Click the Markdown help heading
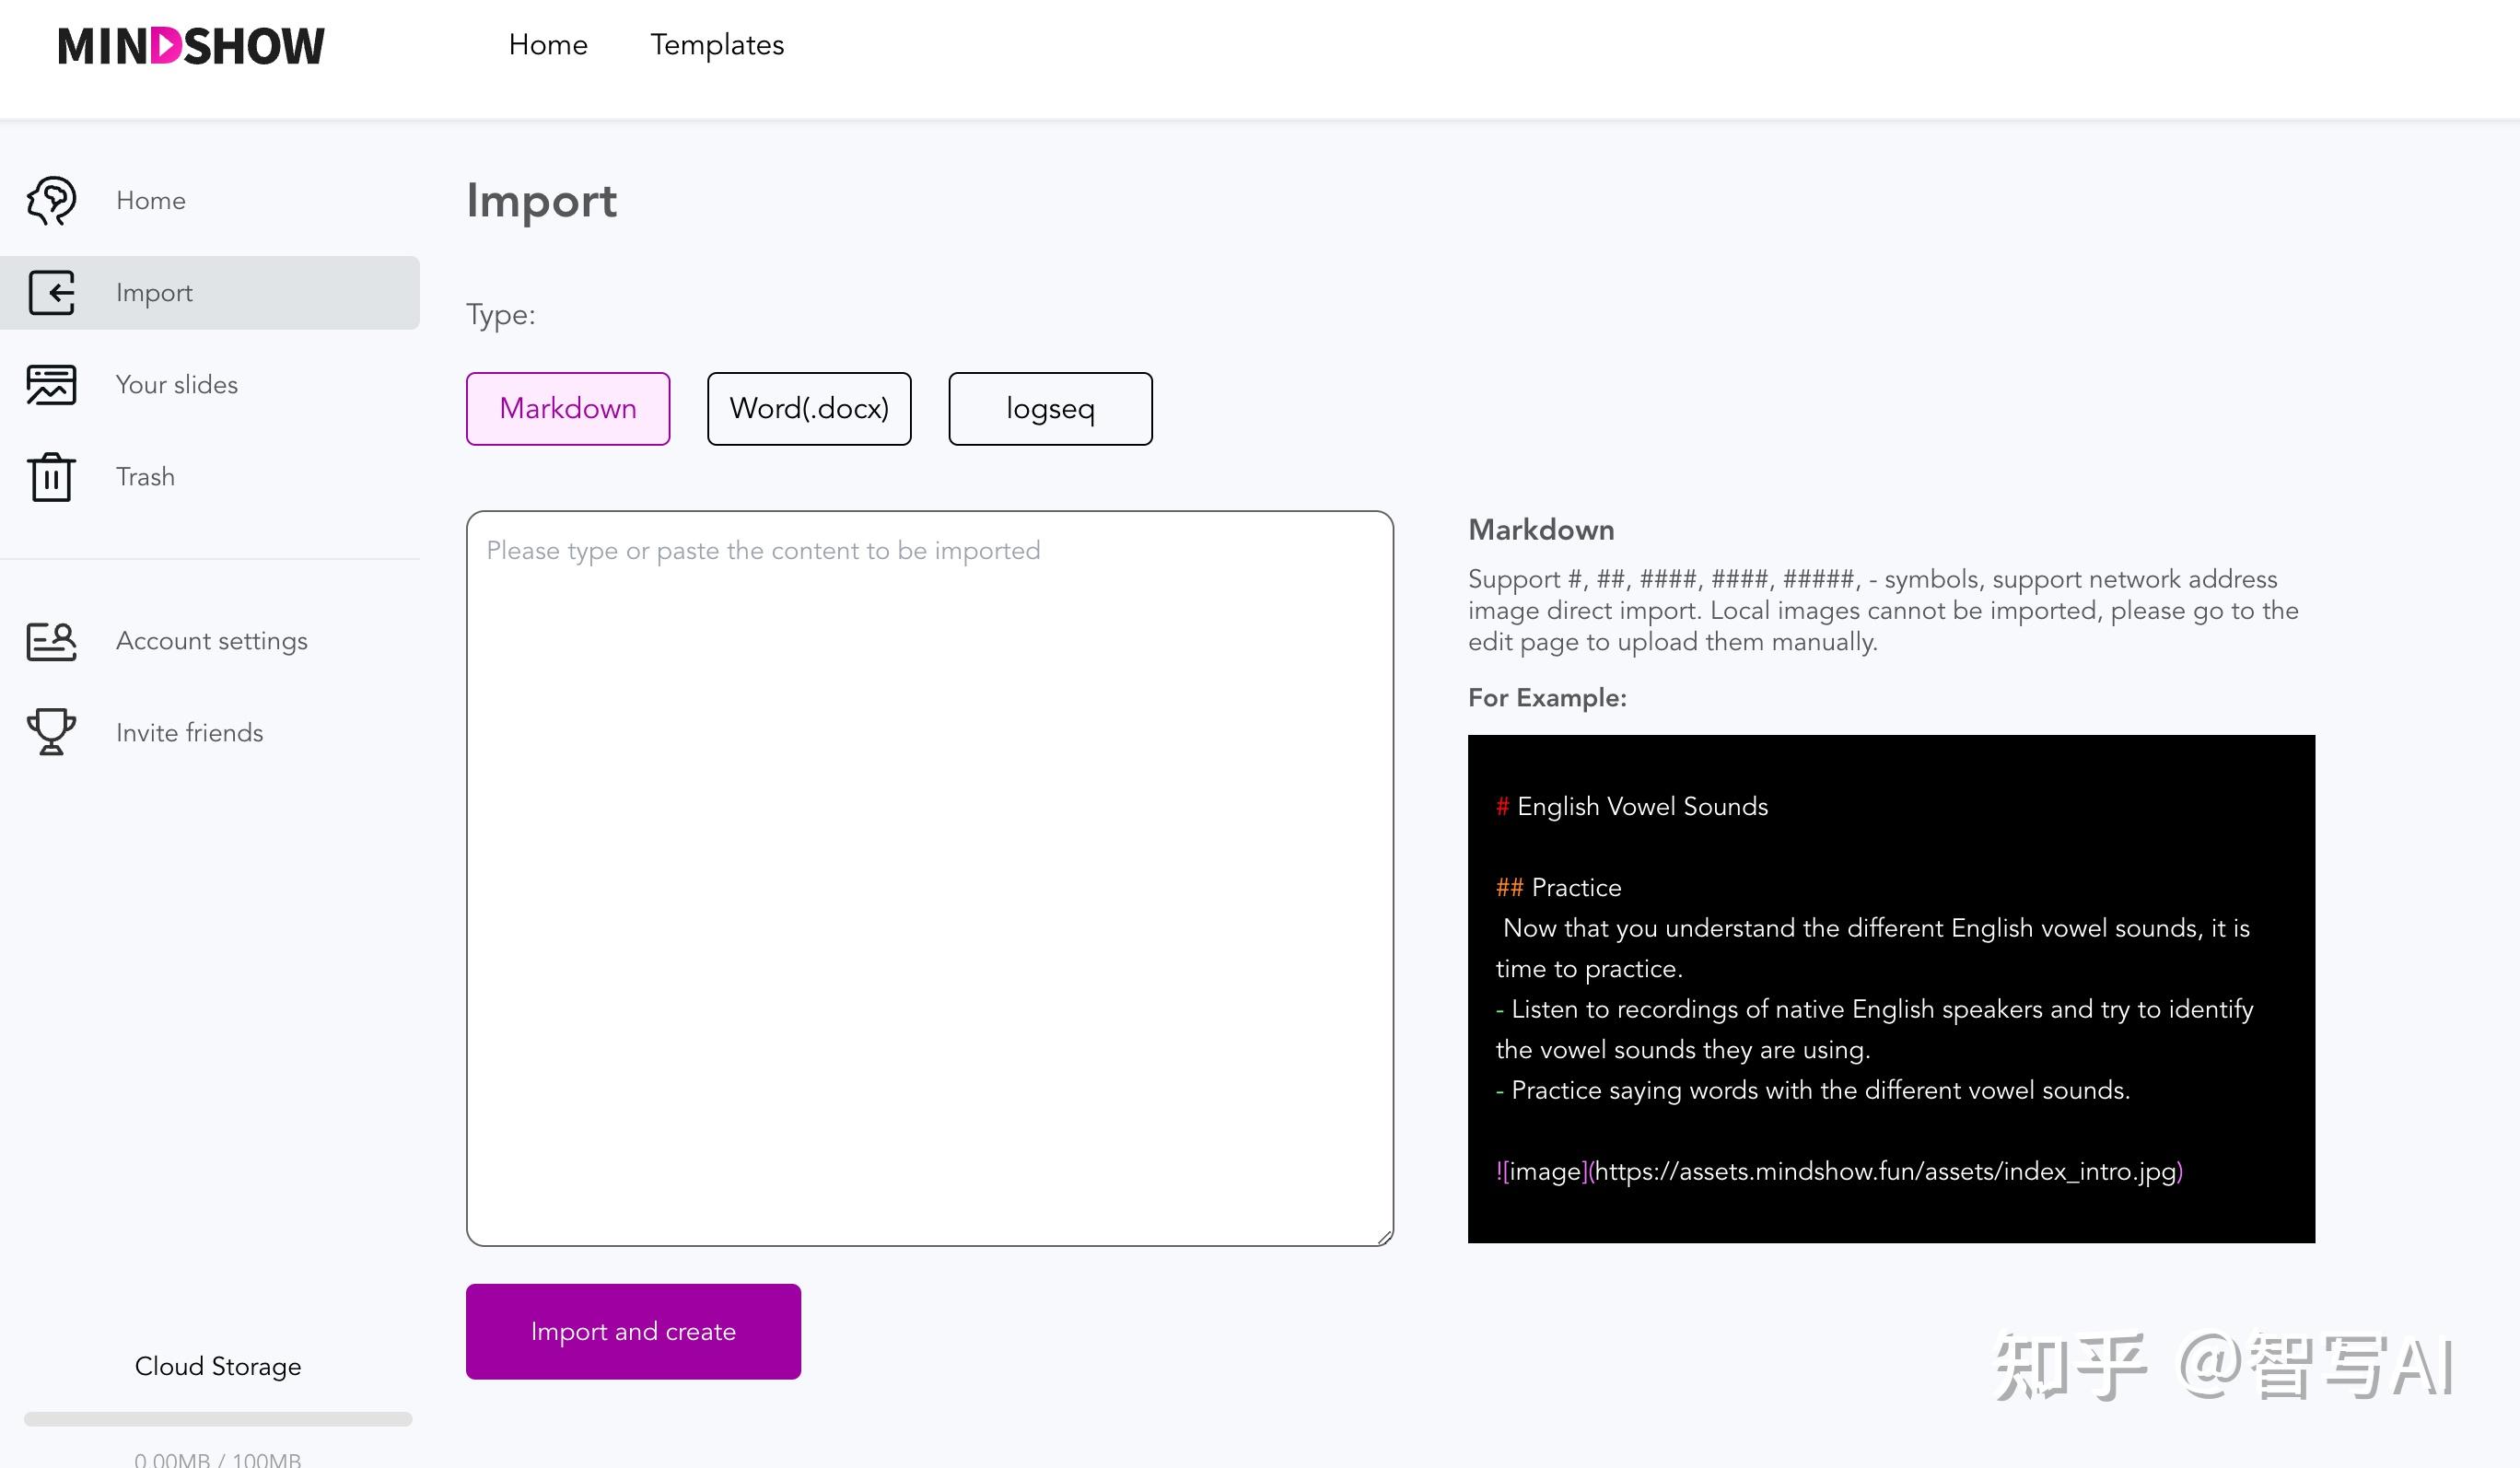Image resolution: width=2520 pixels, height=1468 pixels. click(1541, 530)
